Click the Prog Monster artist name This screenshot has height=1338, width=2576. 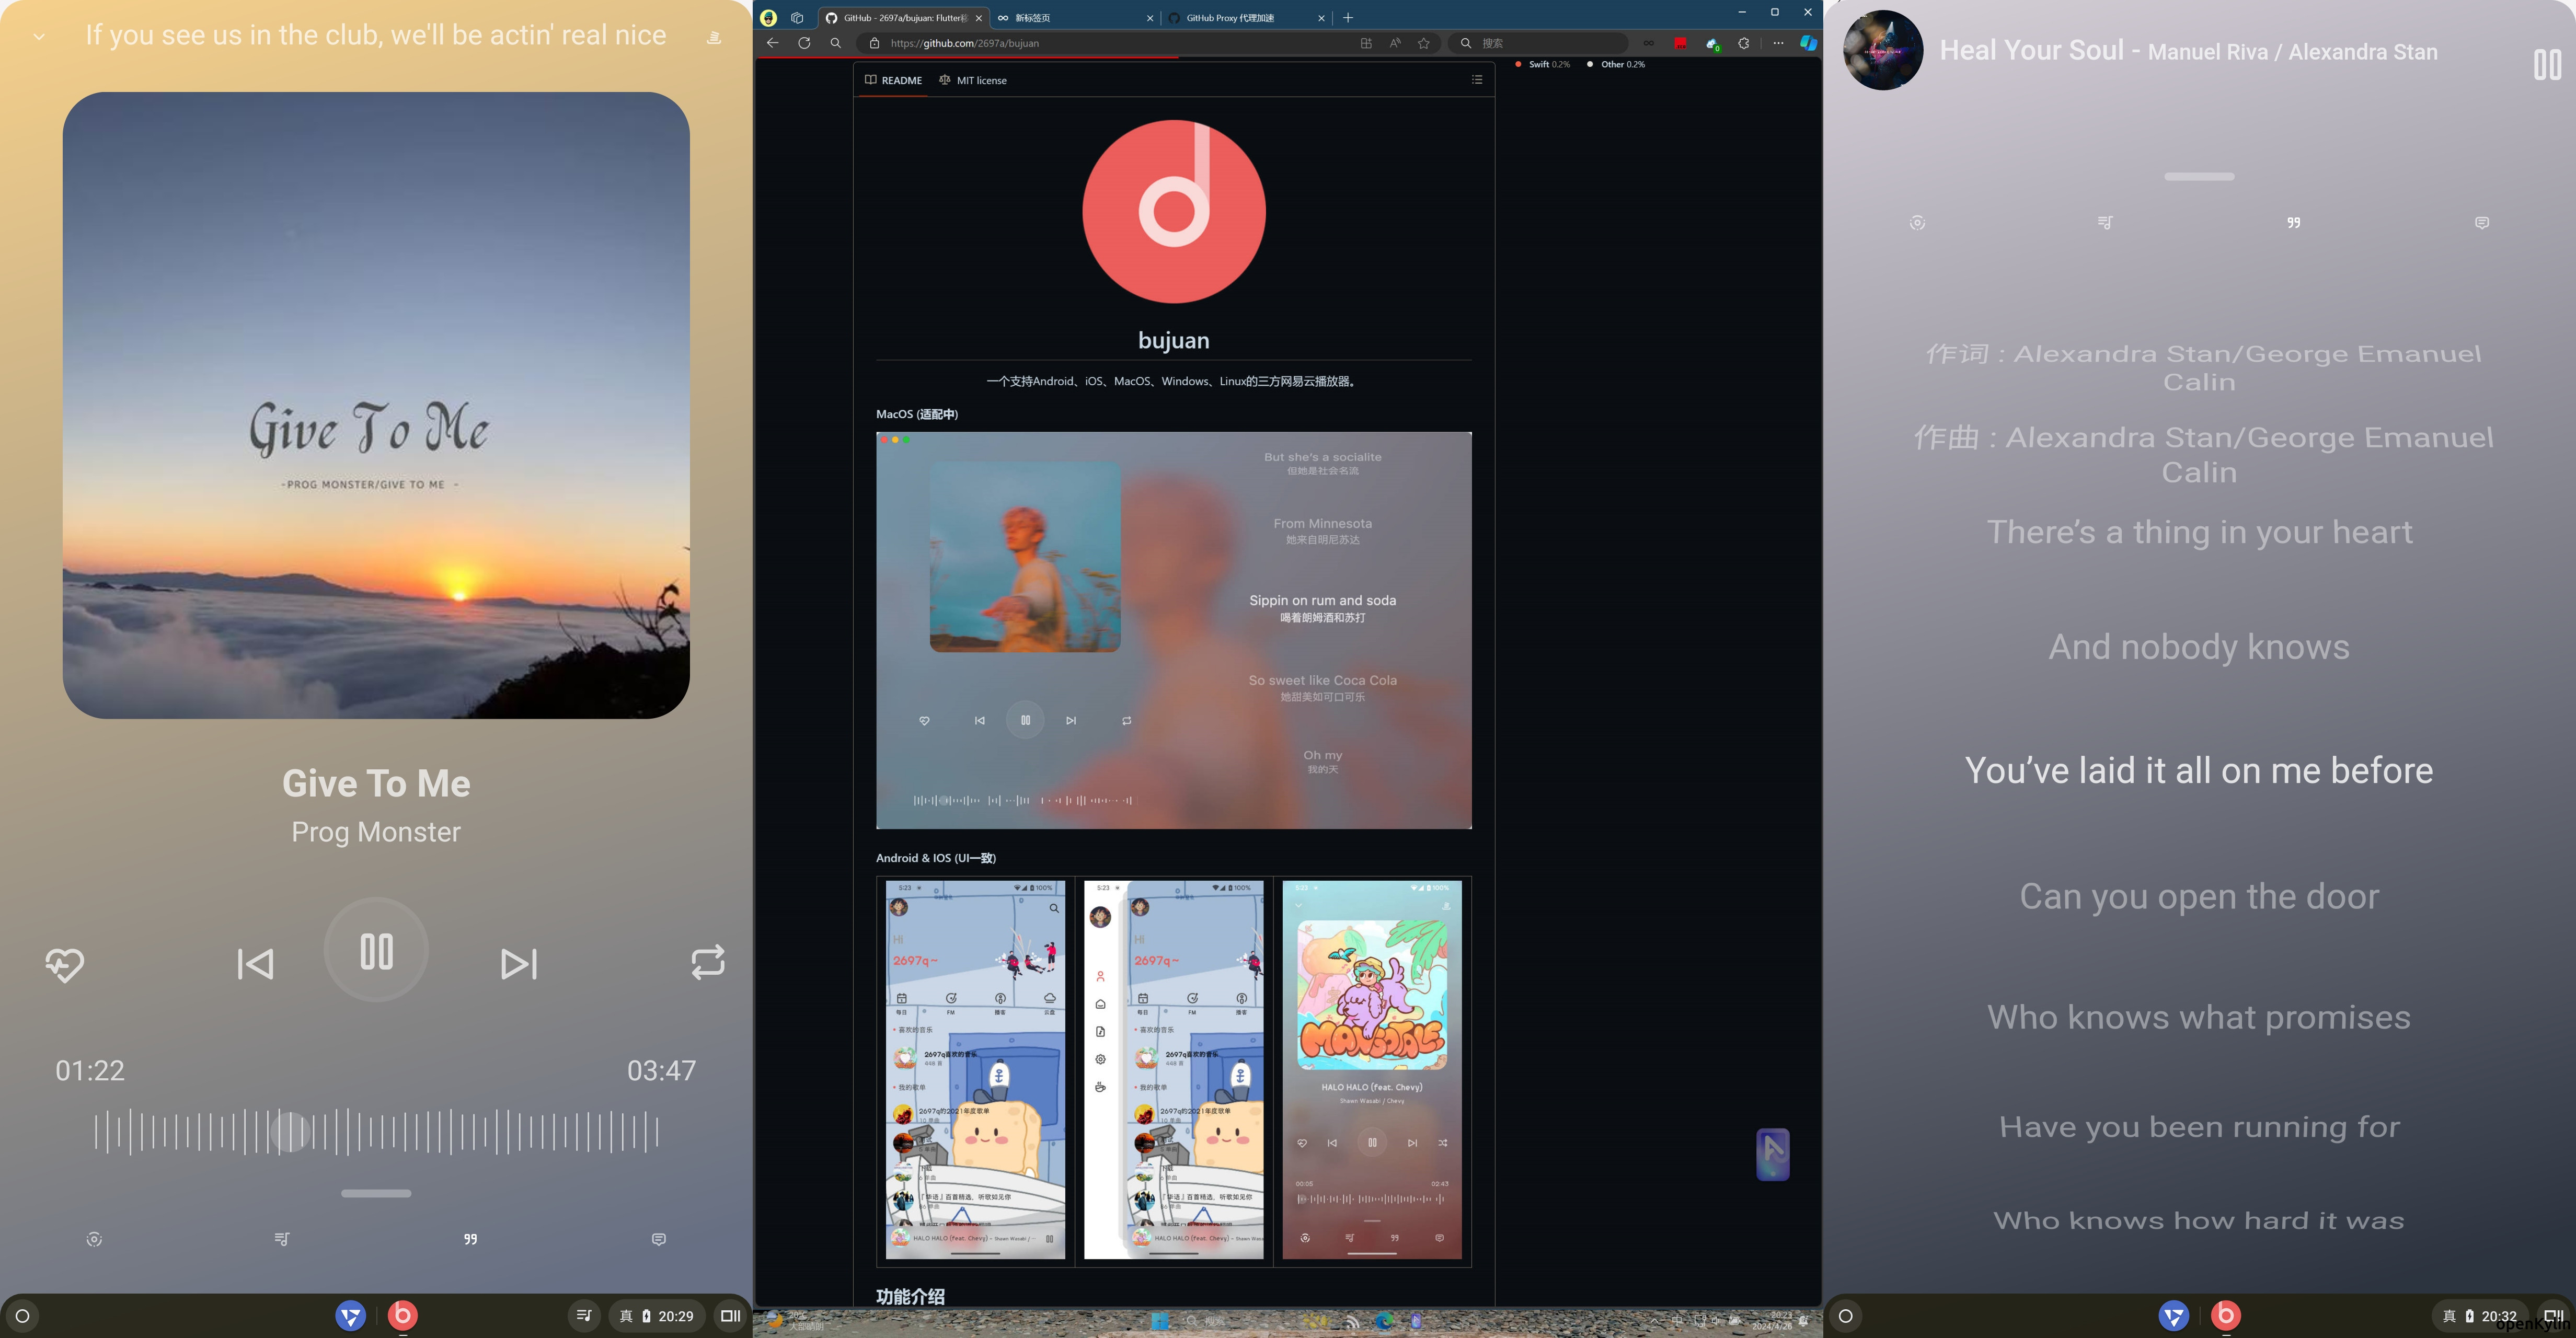tap(376, 832)
